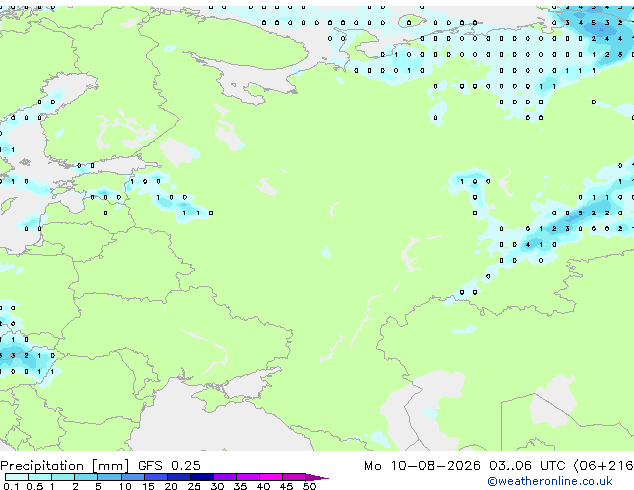Click the legend arrow tip beyond 50

pyautogui.click(x=317, y=477)
